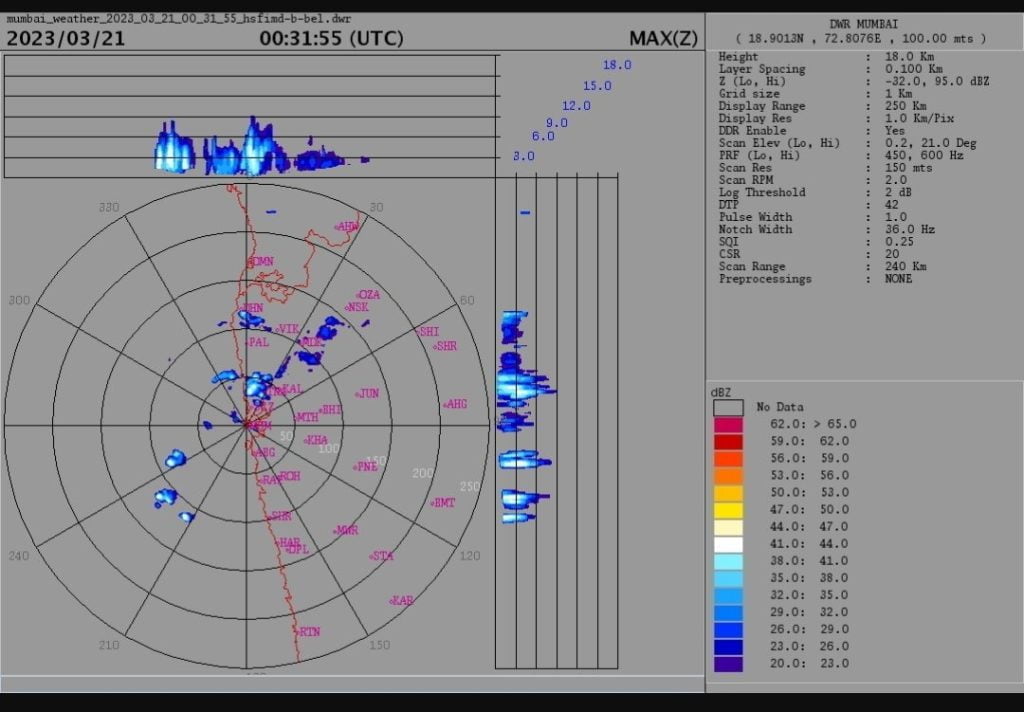
Task: Click the NSK station label
Action: [x=357, y=307]
